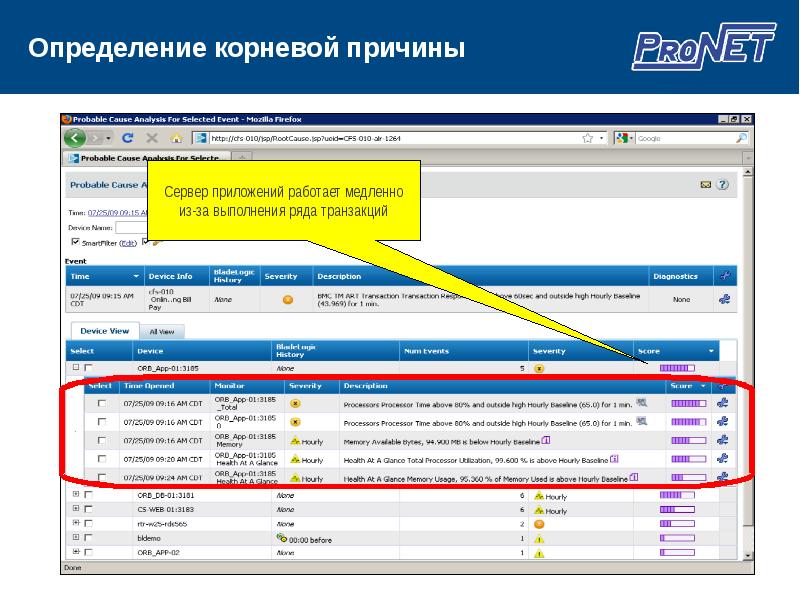Toggle the SmartFilter checkbox

coord(74,242)
